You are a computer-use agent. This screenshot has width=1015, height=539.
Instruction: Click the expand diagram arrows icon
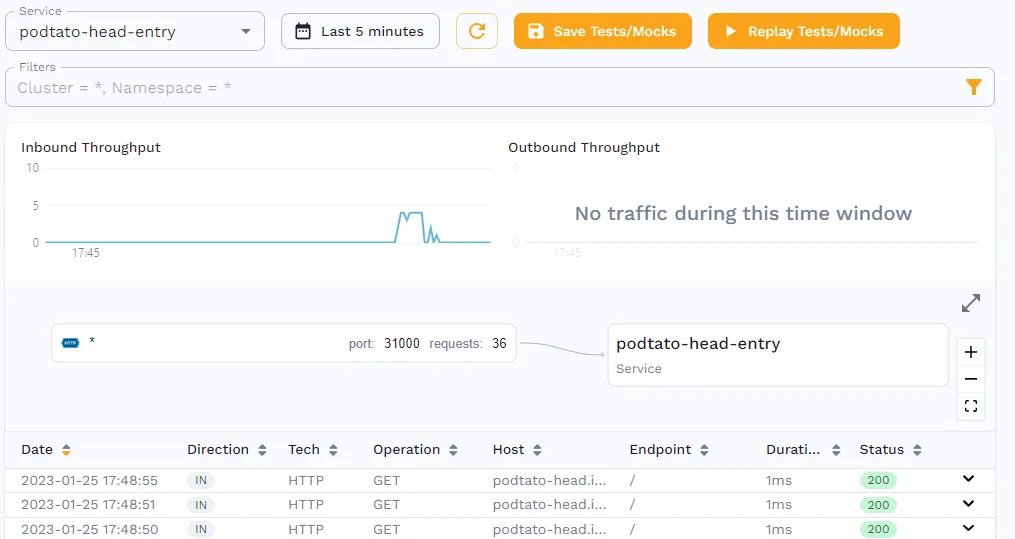pyautogui.click(x=970, y=303)
